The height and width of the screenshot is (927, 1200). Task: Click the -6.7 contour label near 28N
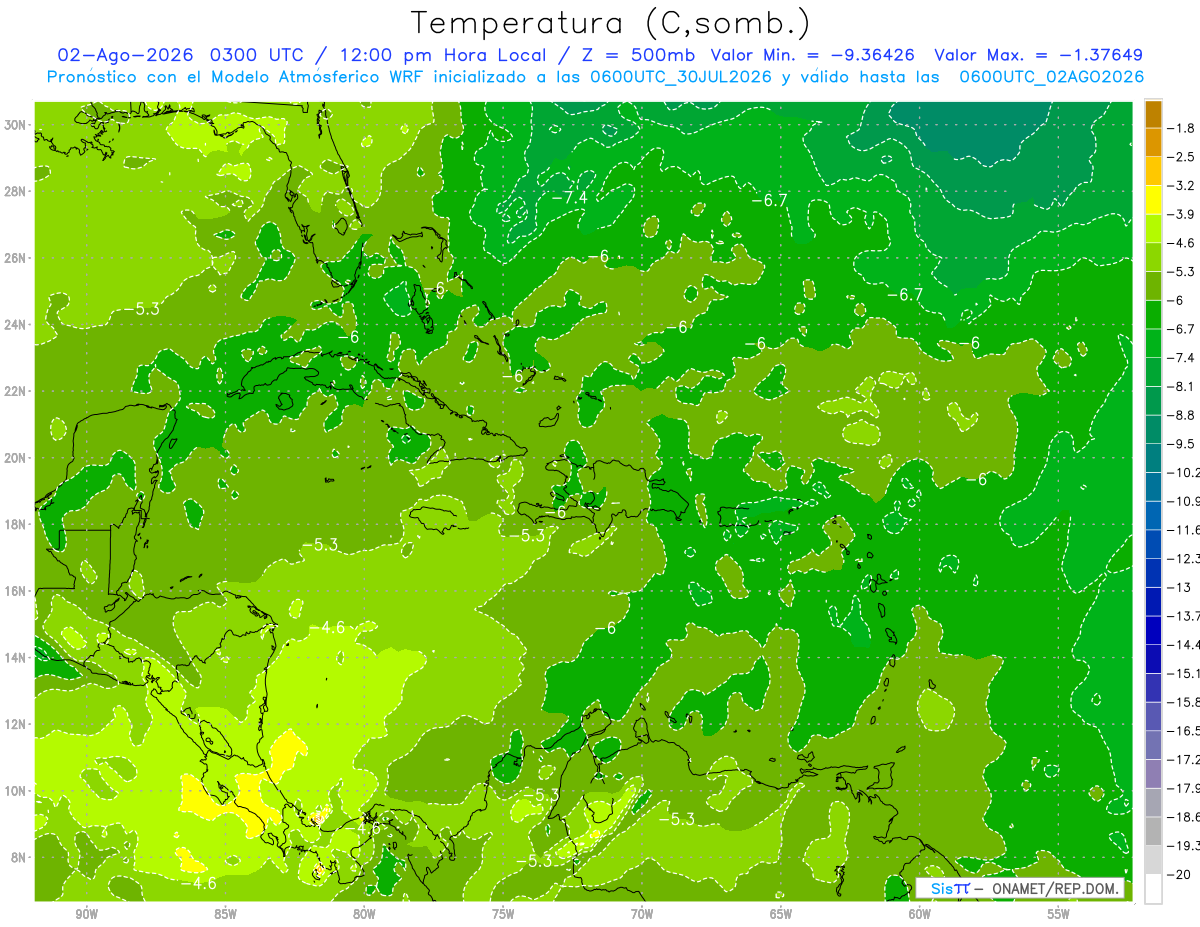click(770, 200)
